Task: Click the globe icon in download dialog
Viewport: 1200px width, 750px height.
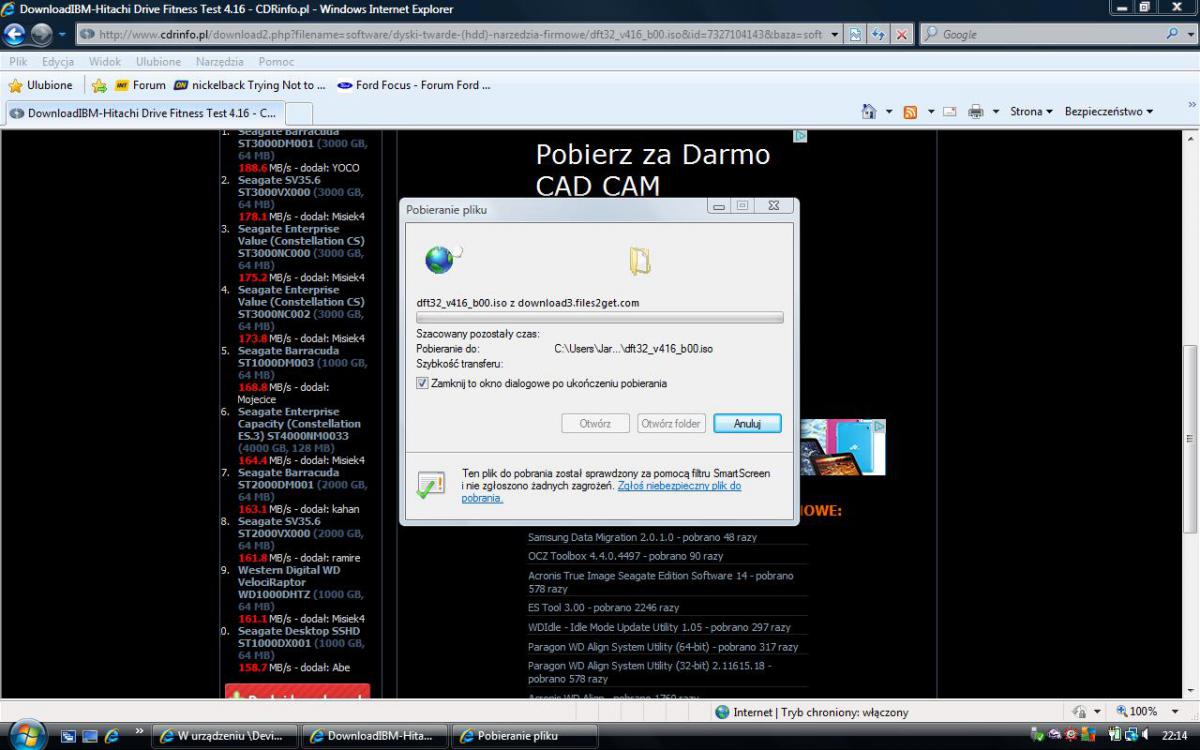Action: [441, 260]
